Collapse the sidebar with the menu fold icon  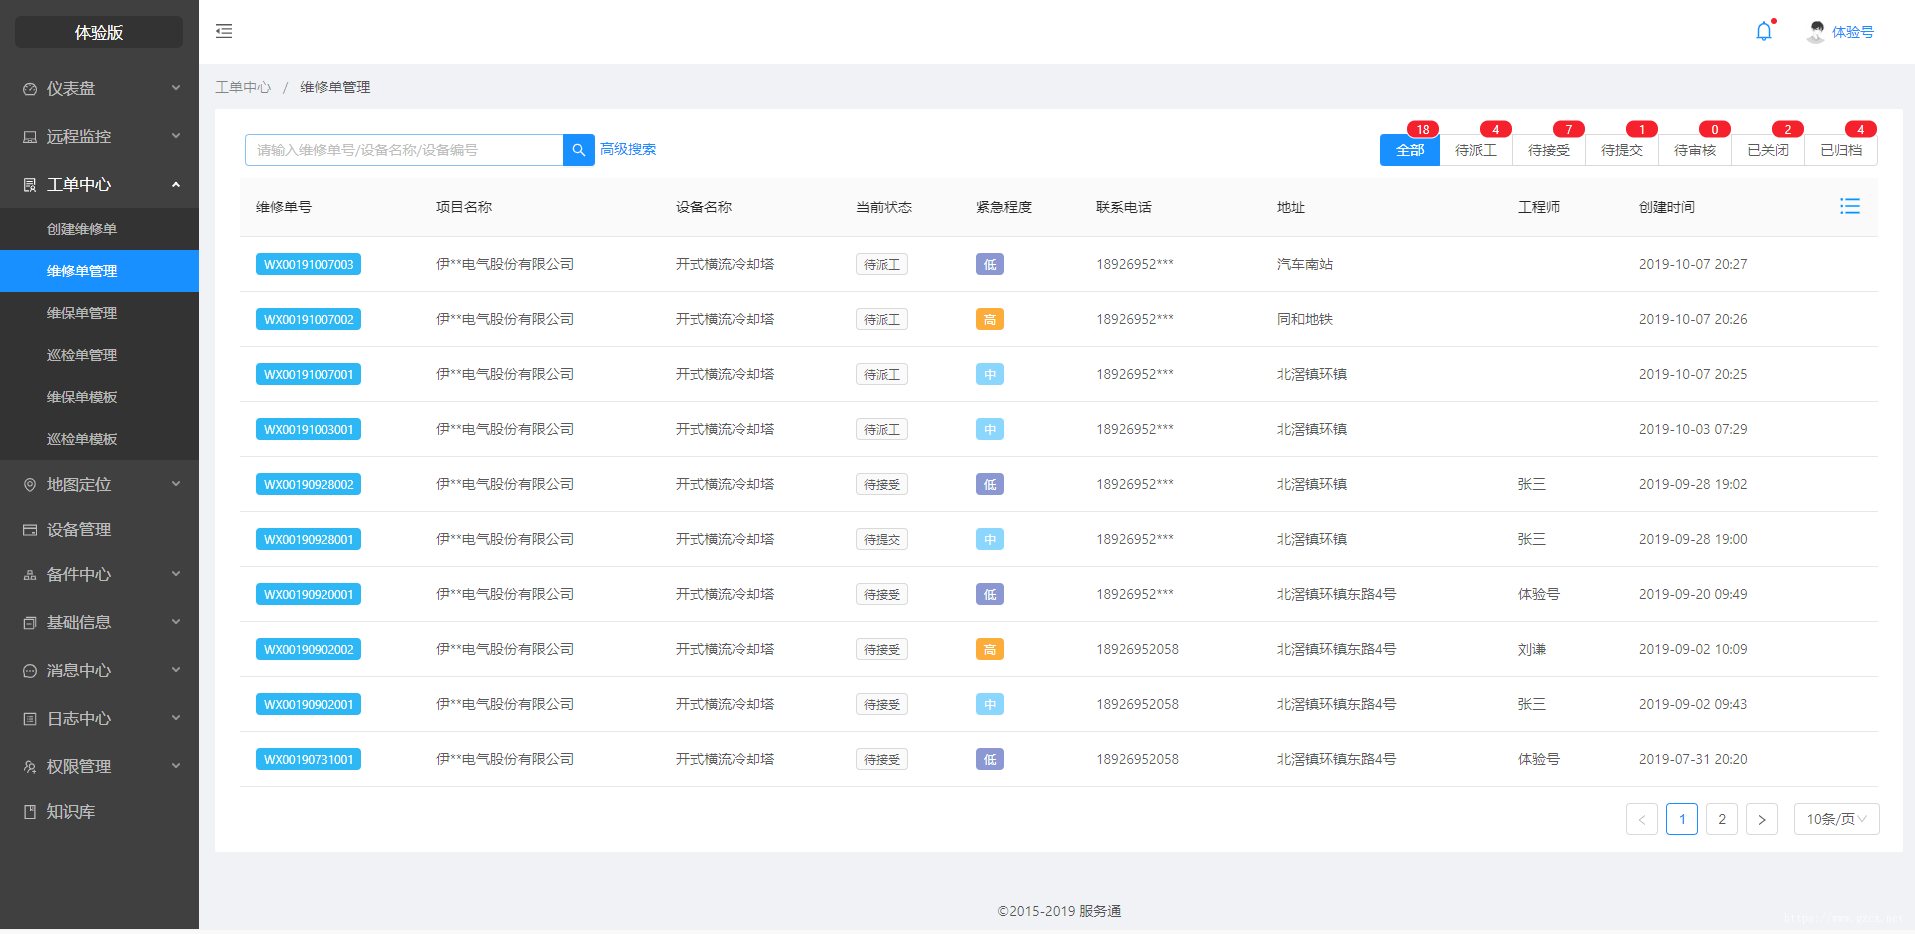[224, 31]
